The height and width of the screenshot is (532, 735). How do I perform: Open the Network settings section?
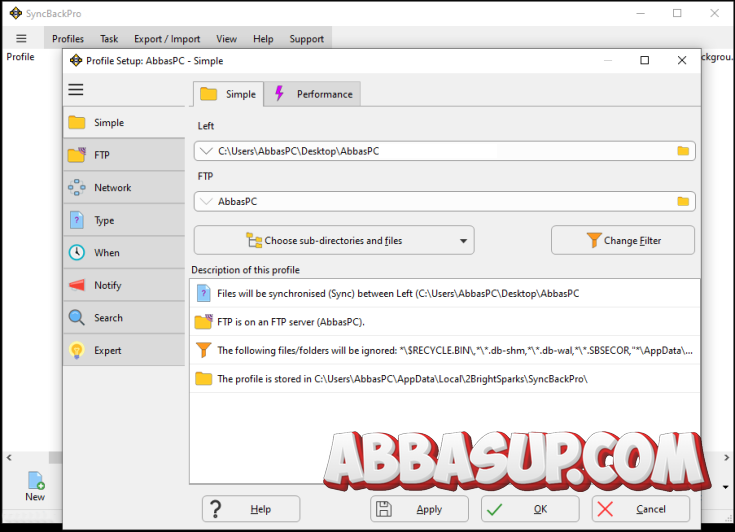pos(124,187)
